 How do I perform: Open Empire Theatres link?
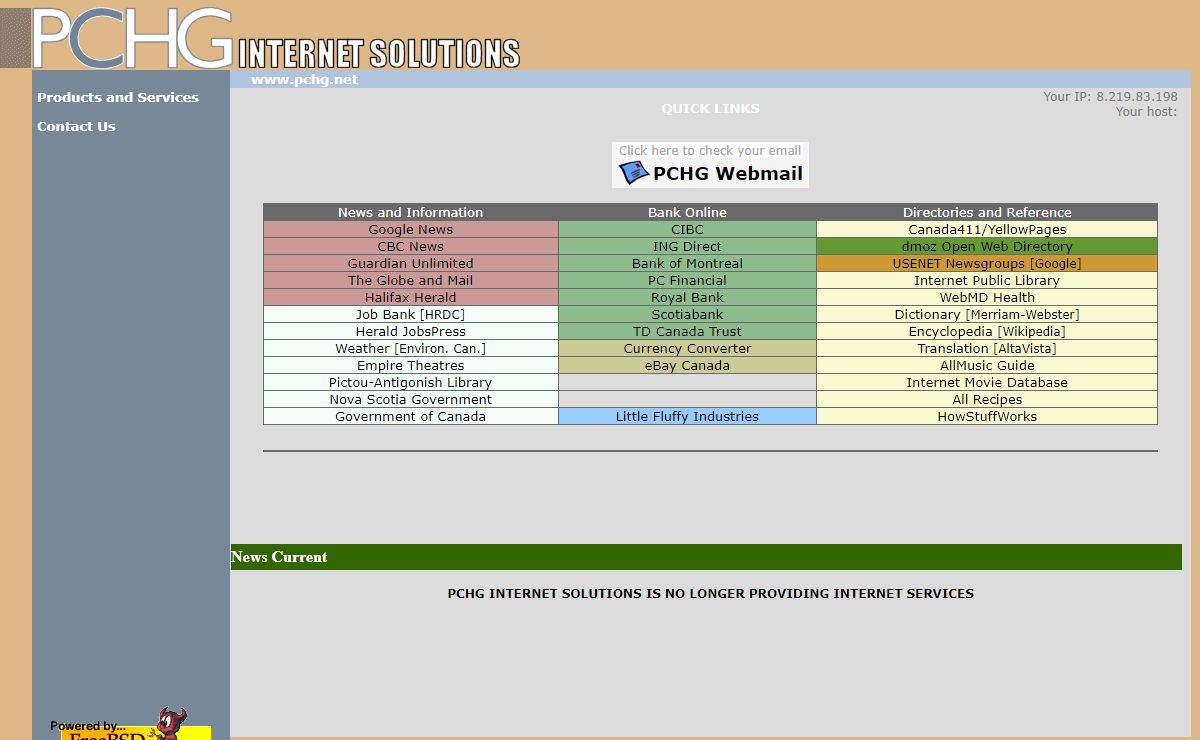411,366
